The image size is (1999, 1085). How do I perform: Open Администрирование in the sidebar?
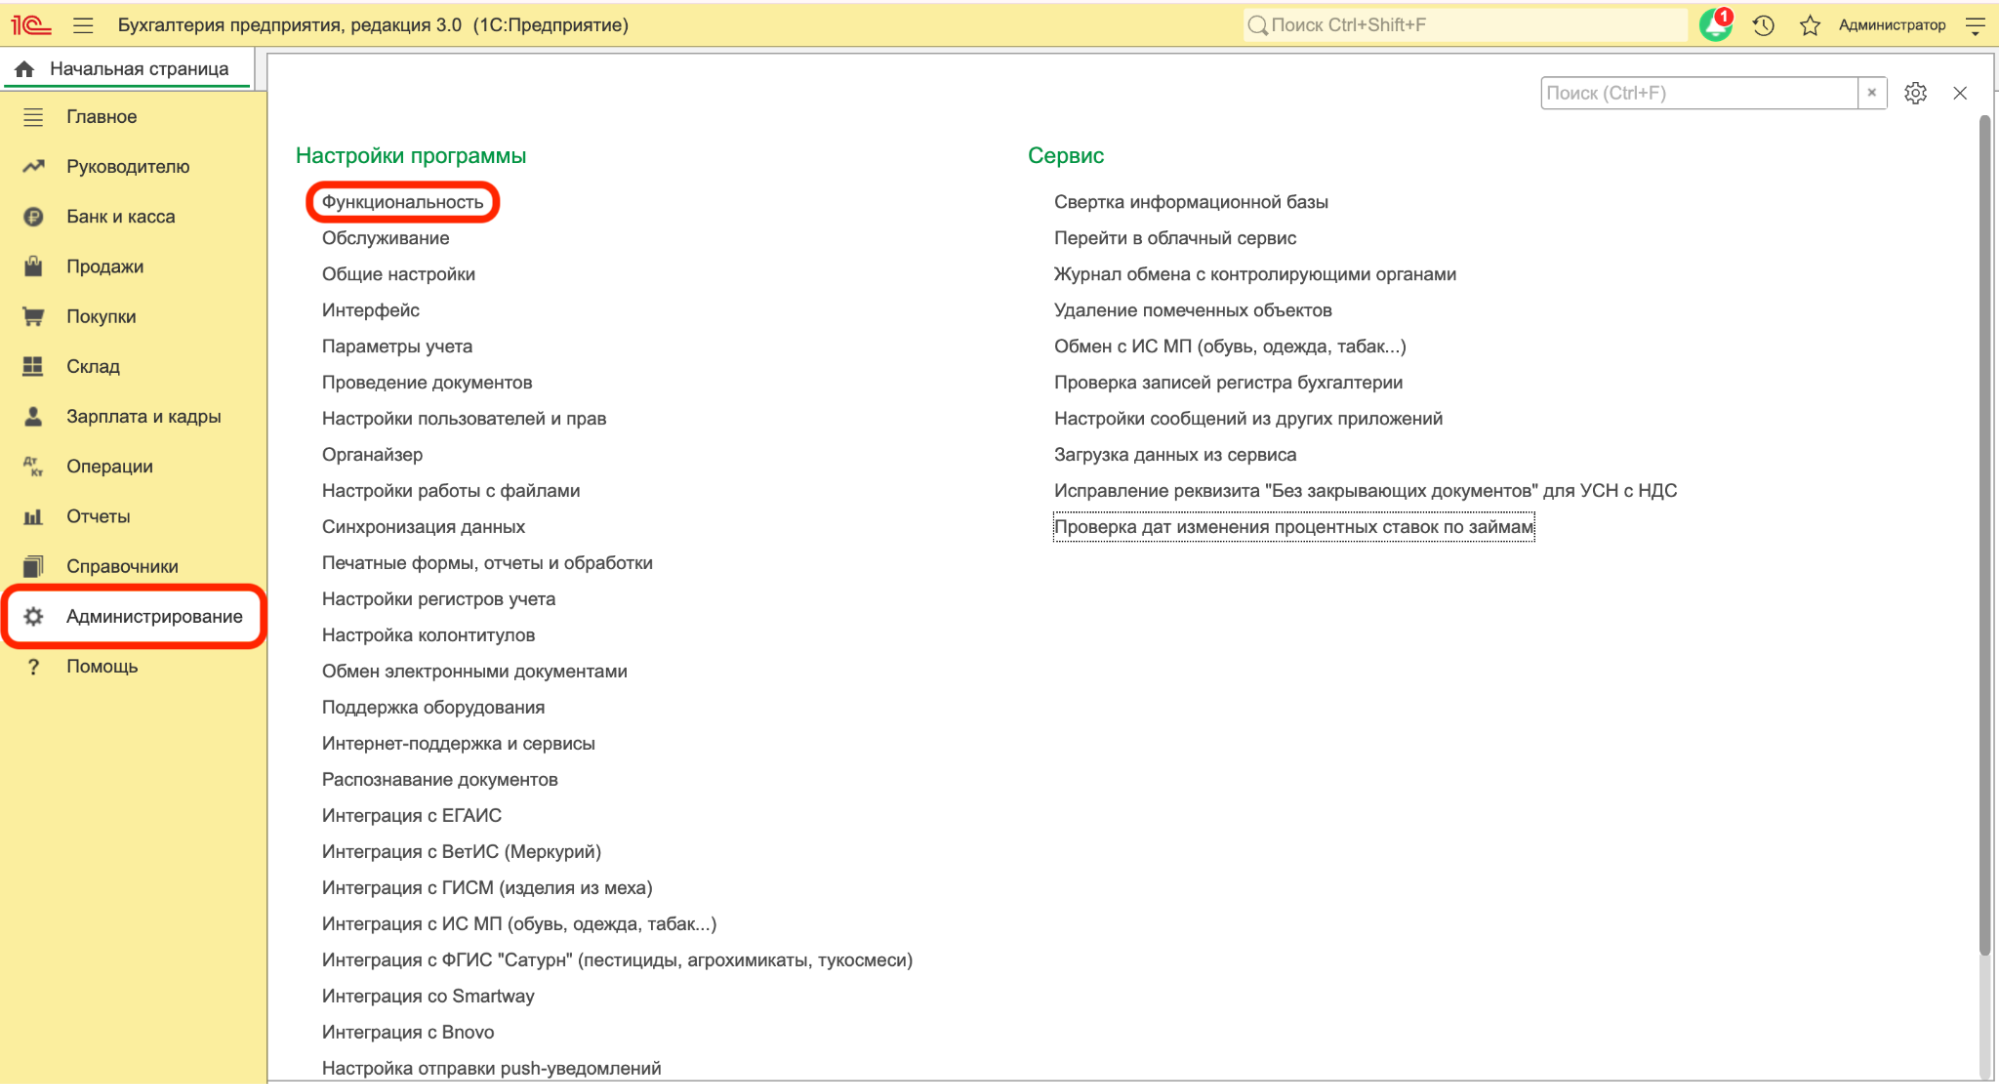click(154, 616)
